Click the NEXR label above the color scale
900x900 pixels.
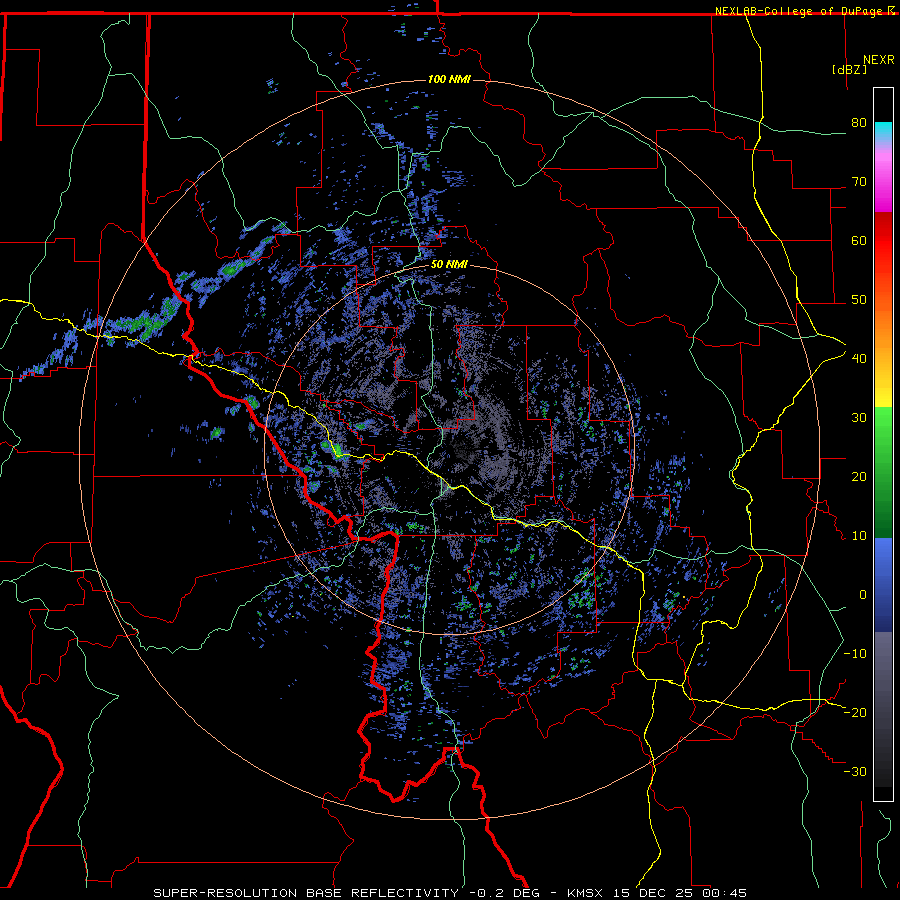pyautogui.click(x=879, y=60)
